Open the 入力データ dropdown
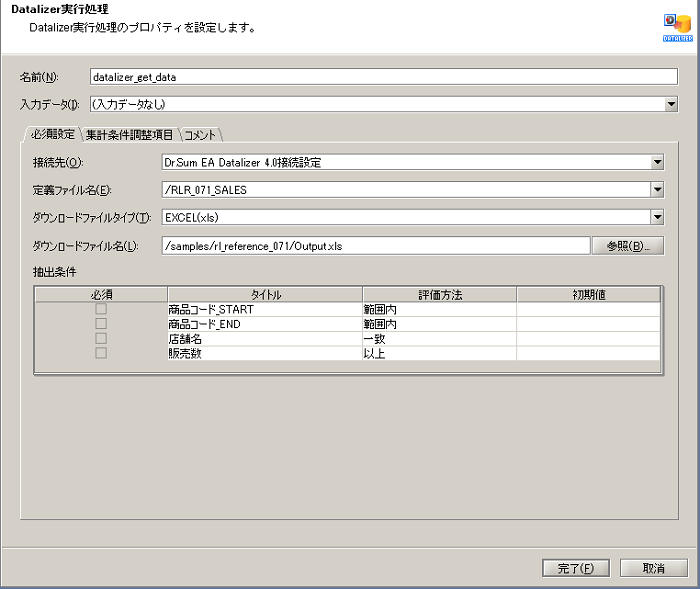Viewport: 700px width, 589px height. pyautogui.click(x=671, y=103)
